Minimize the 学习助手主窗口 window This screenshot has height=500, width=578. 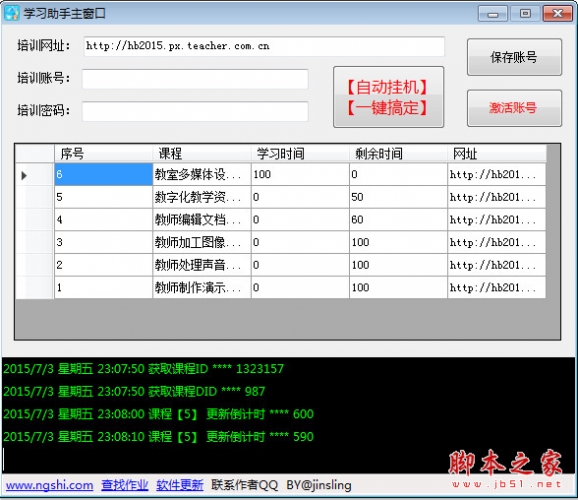pos(493,14)
